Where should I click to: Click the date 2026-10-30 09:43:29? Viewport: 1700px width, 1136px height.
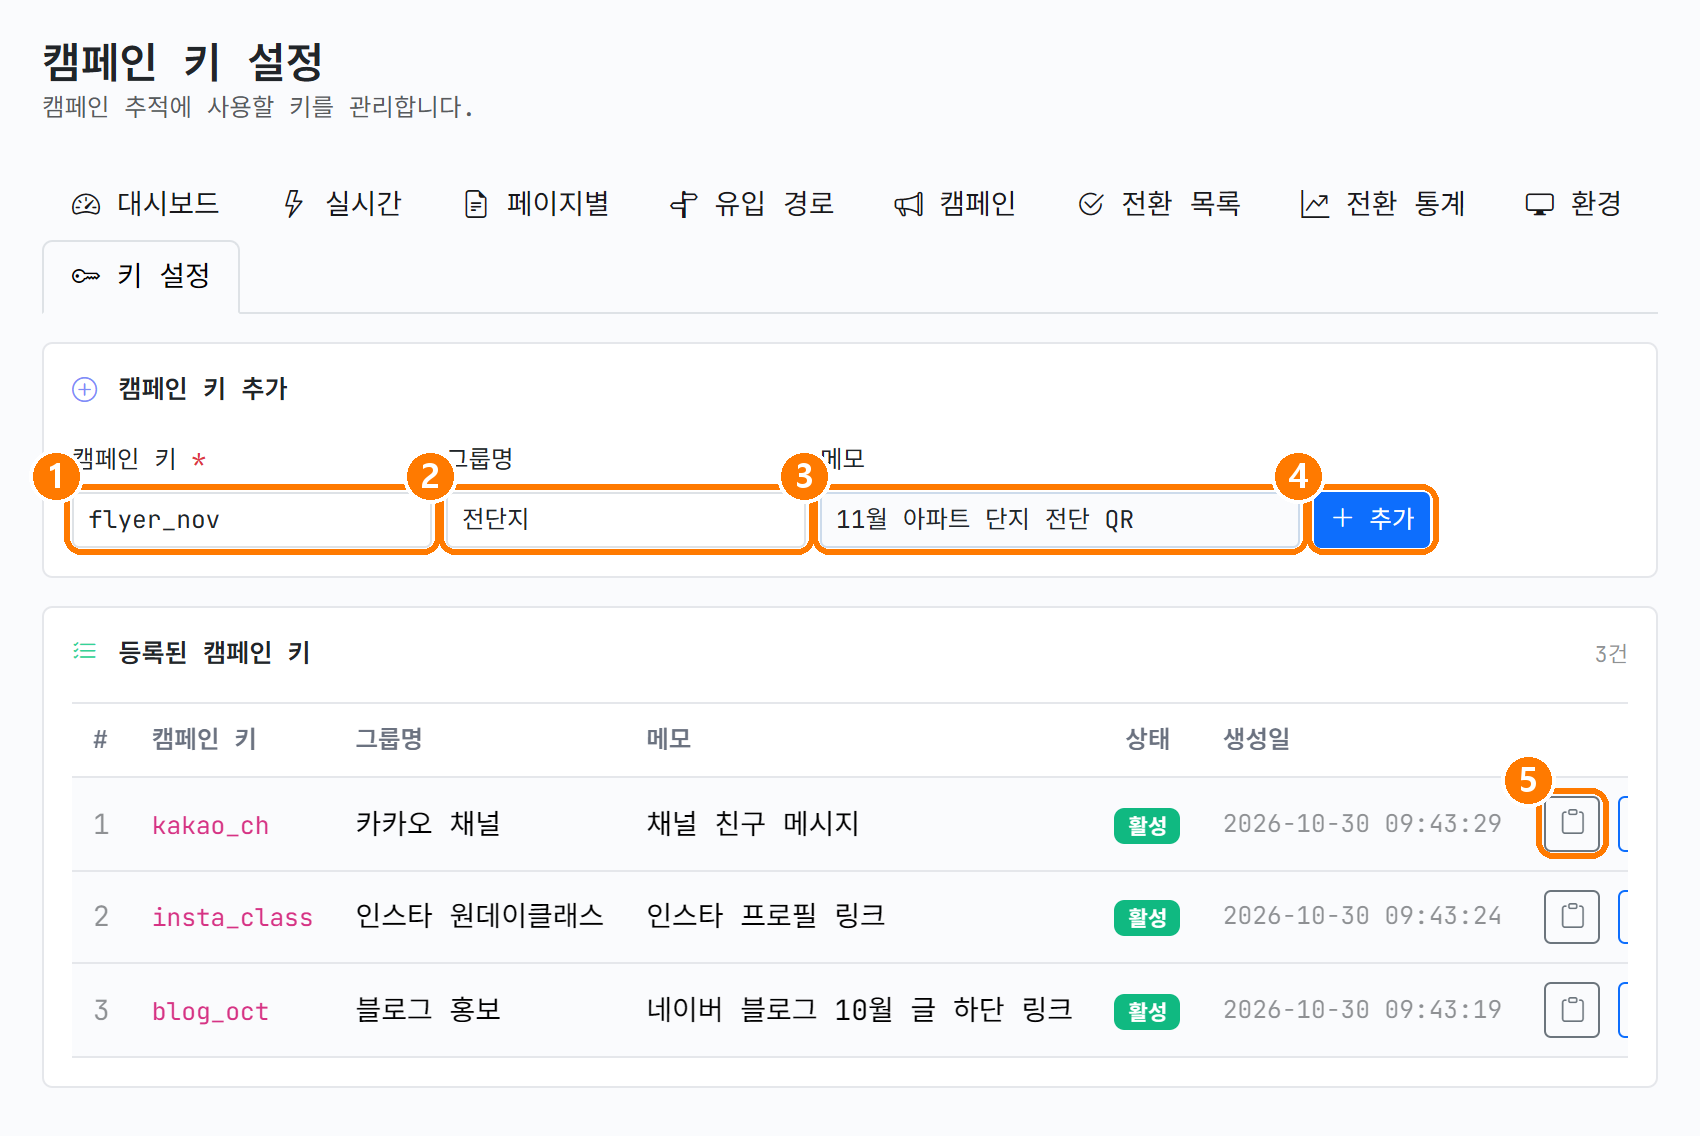[x=1362, y=824]
